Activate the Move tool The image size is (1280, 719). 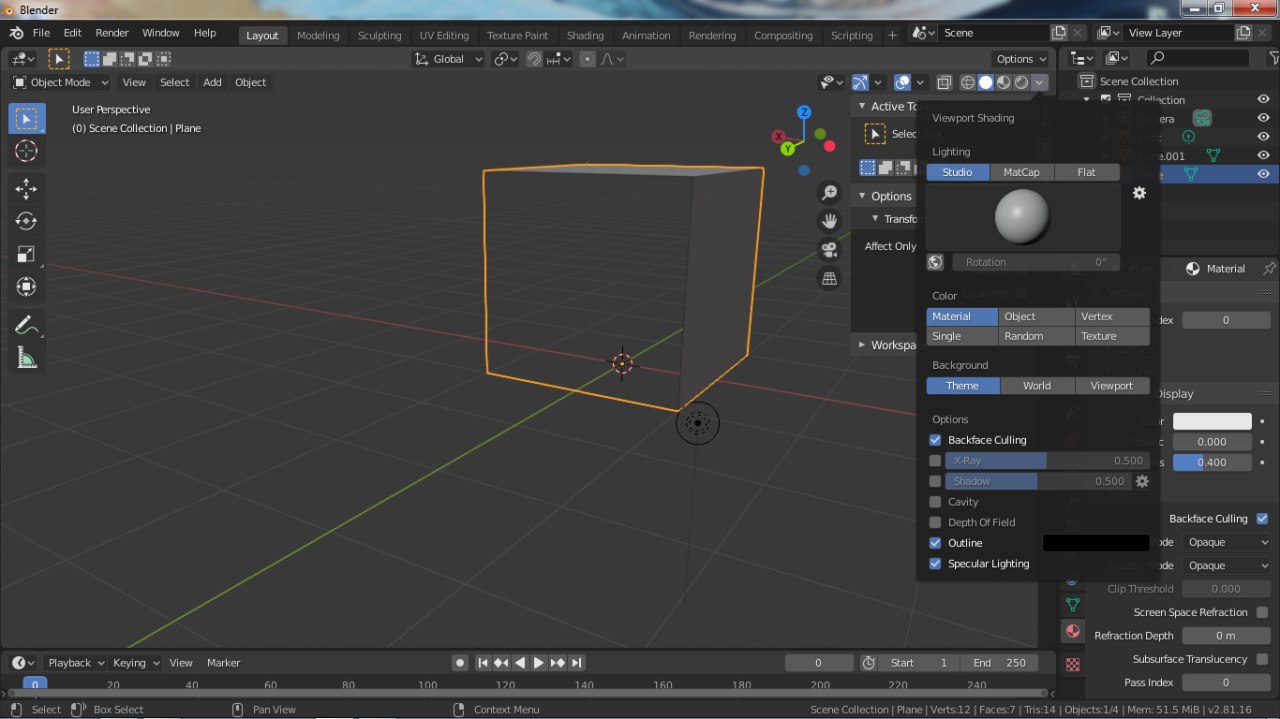[27, 189]
